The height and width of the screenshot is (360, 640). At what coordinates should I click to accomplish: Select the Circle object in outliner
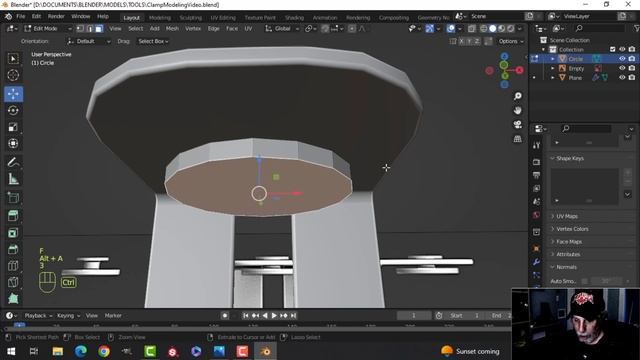[576, 59]
